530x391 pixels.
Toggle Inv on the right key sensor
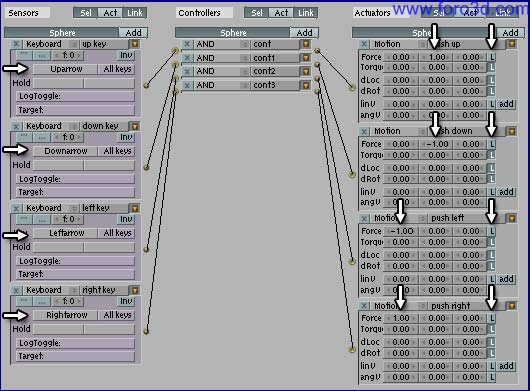click(x=126, y=301)
